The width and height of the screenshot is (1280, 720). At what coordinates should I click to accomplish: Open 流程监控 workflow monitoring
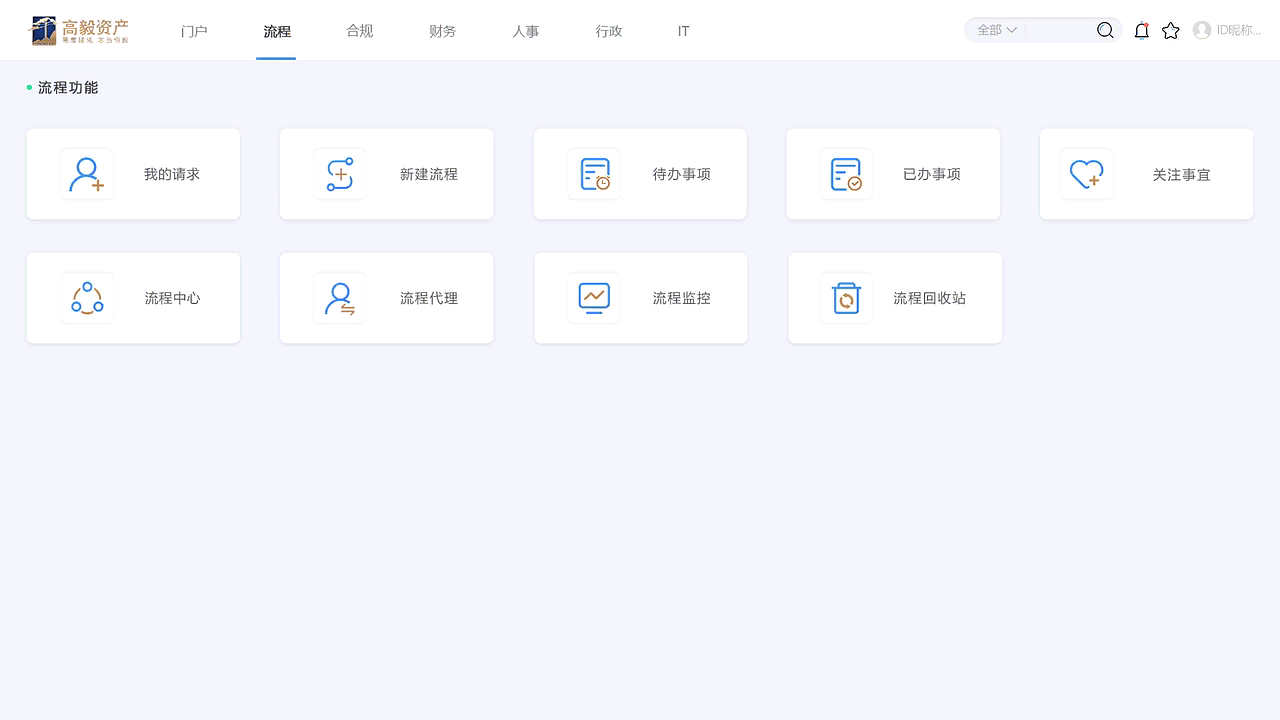coord(640,297)
